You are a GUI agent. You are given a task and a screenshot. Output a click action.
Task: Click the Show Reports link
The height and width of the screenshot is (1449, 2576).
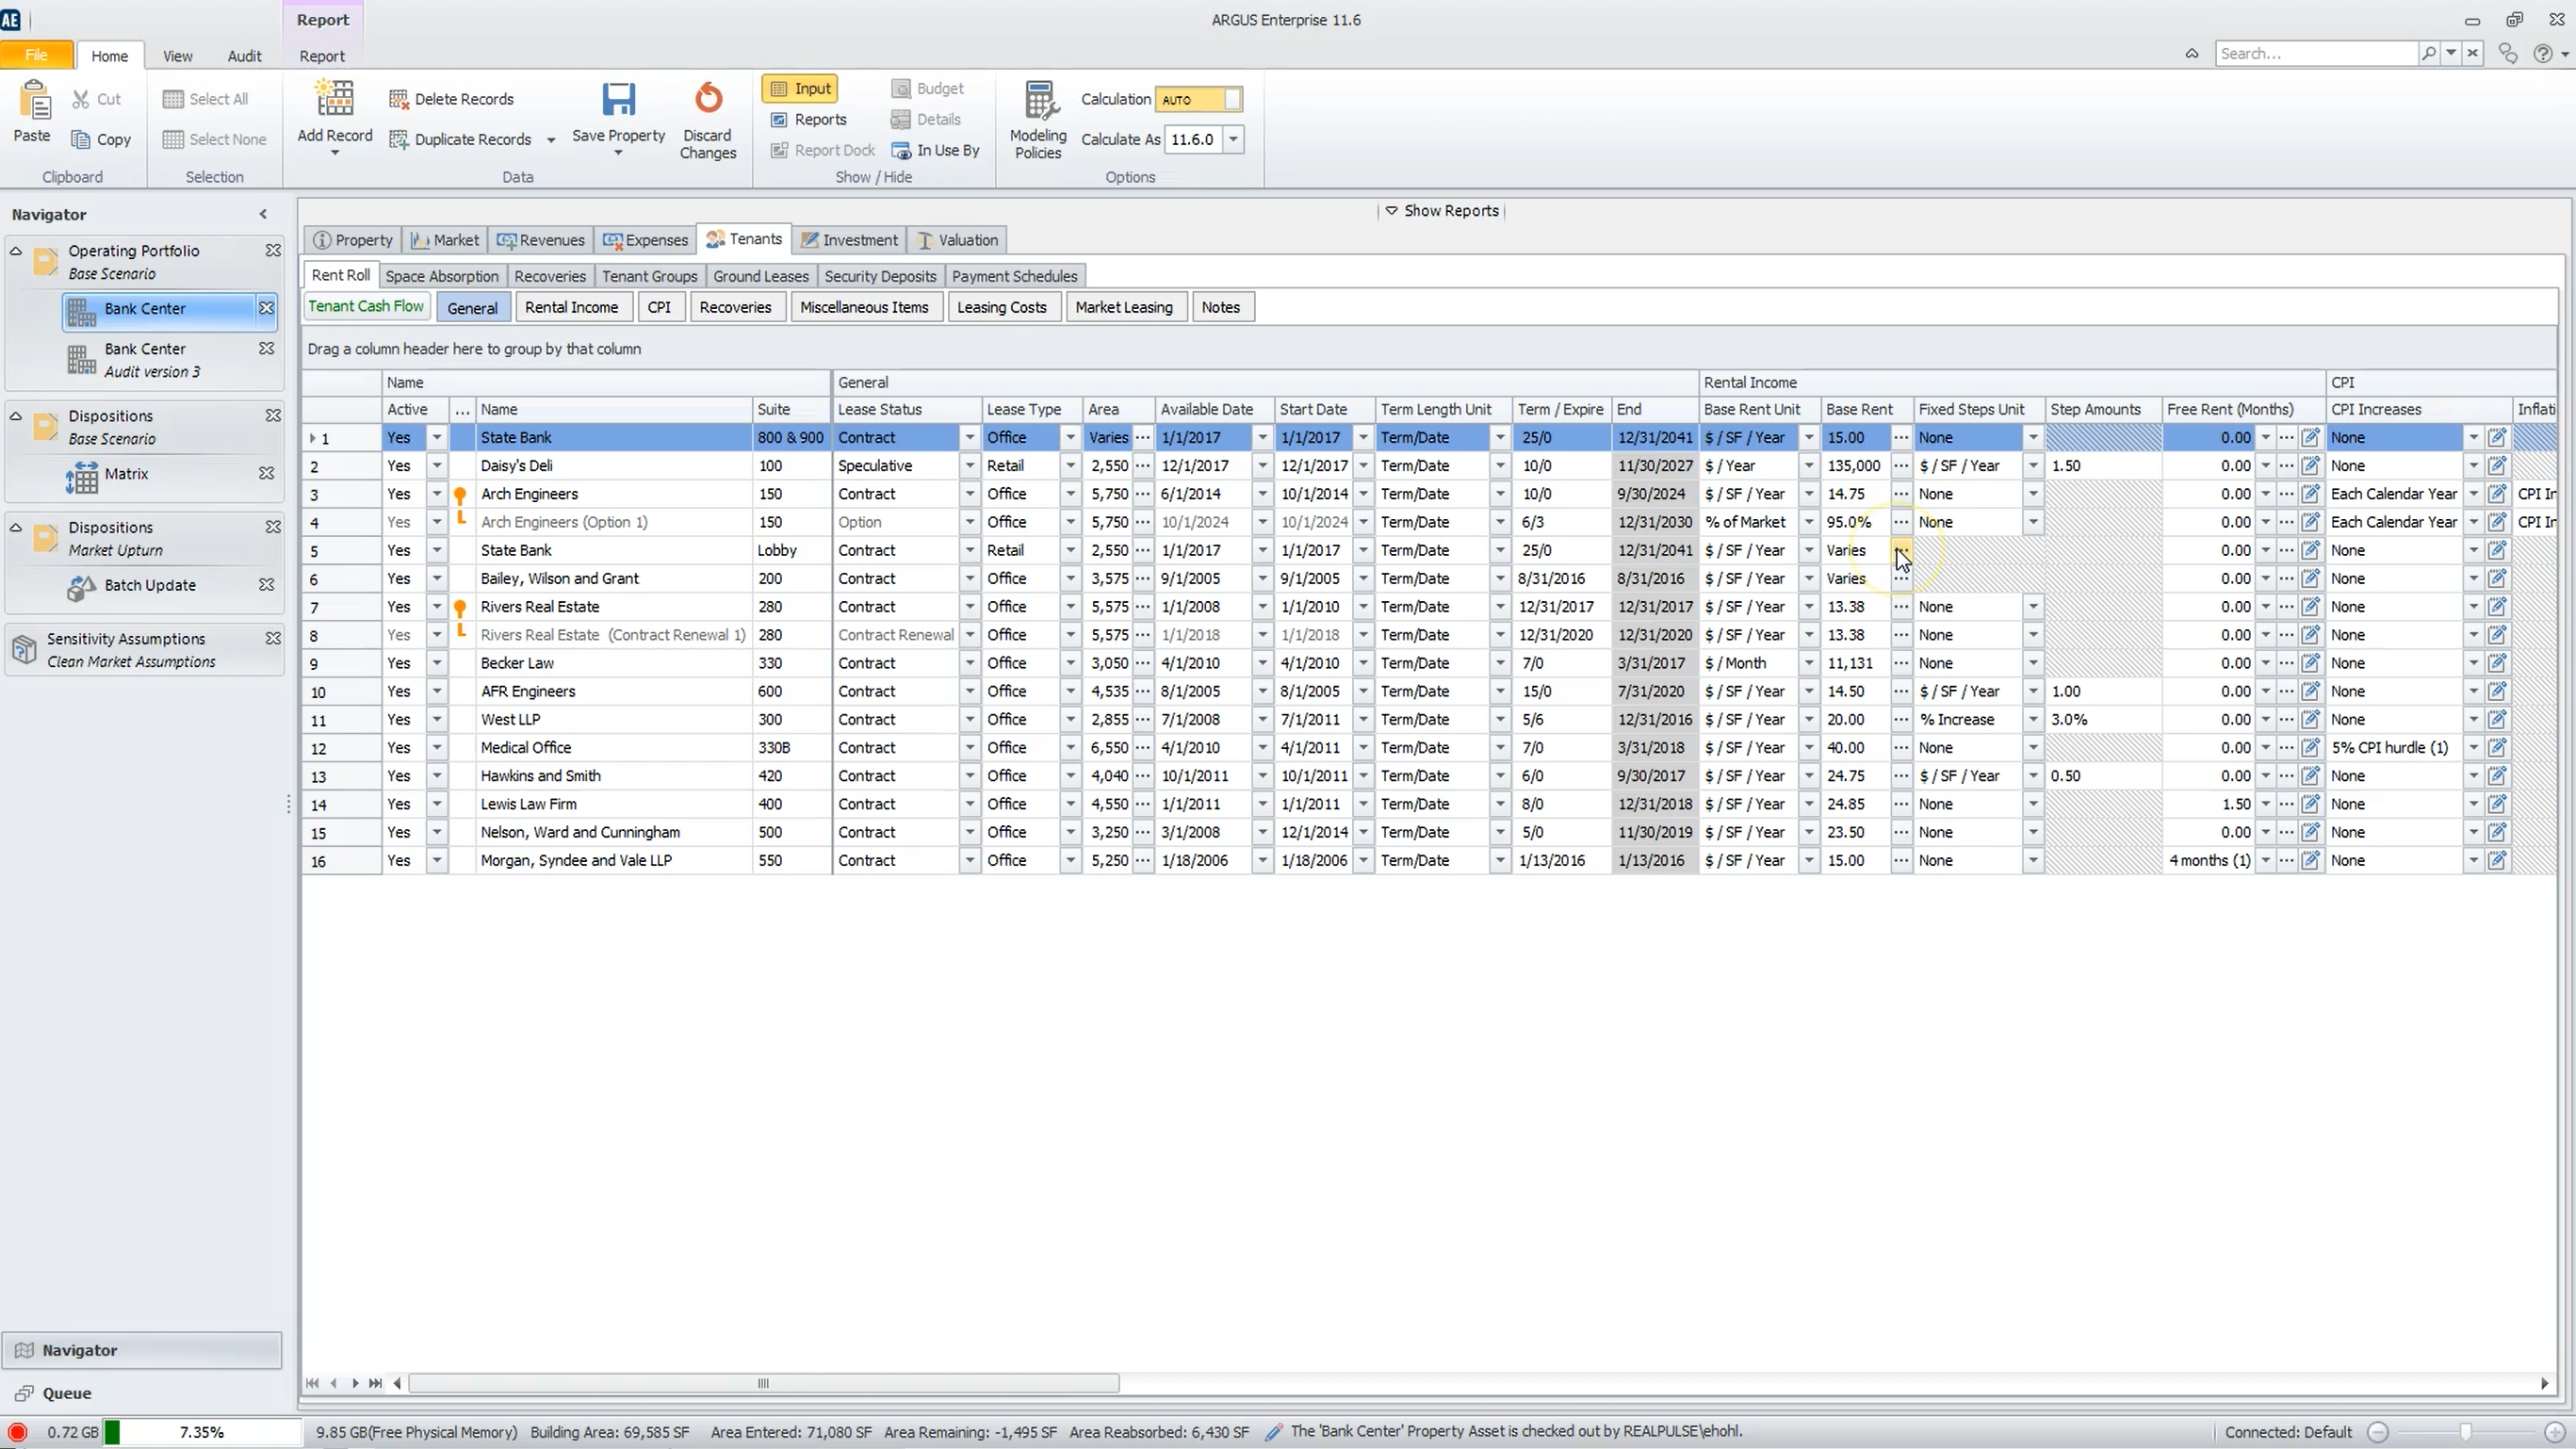pos(1443,210)
